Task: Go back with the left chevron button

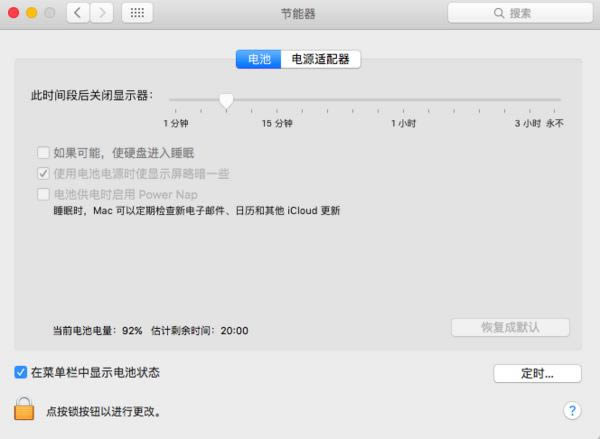Action: point(78,13)
